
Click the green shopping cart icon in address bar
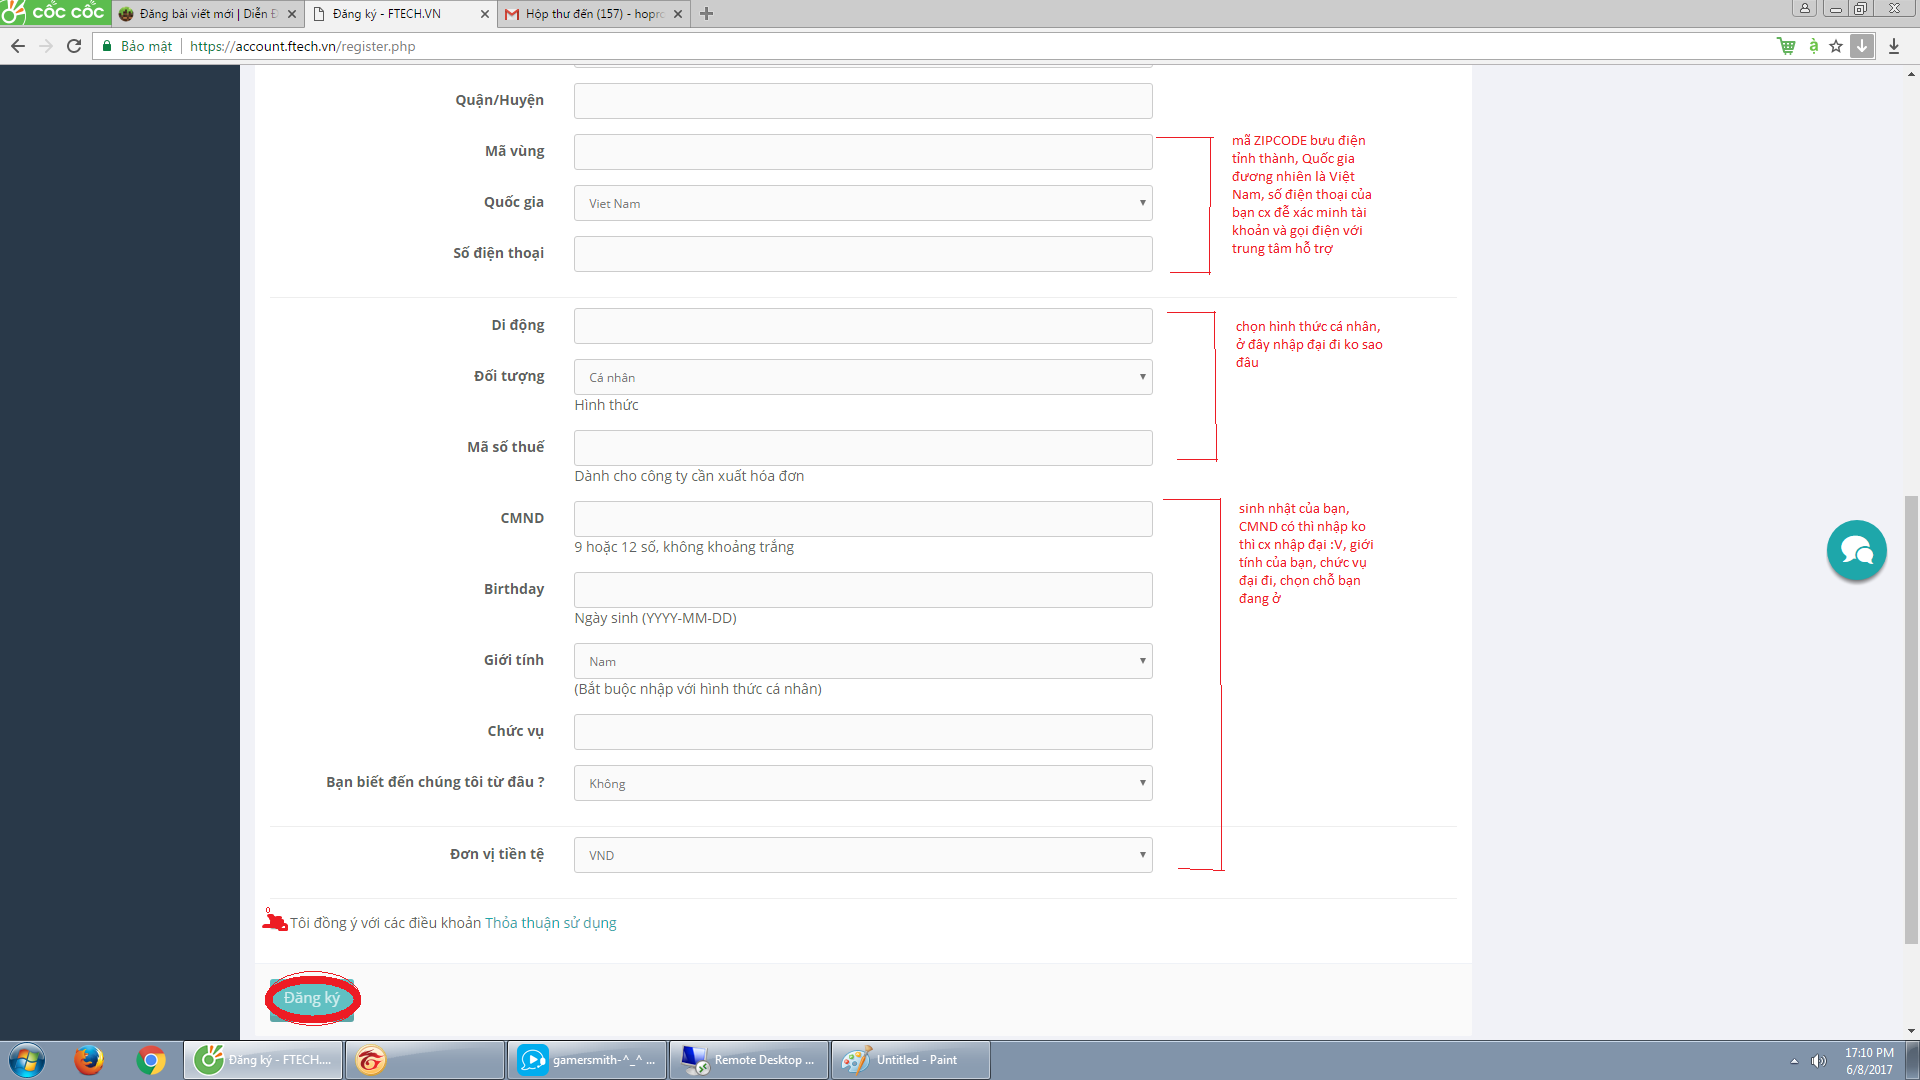[x=1786, y=46]
